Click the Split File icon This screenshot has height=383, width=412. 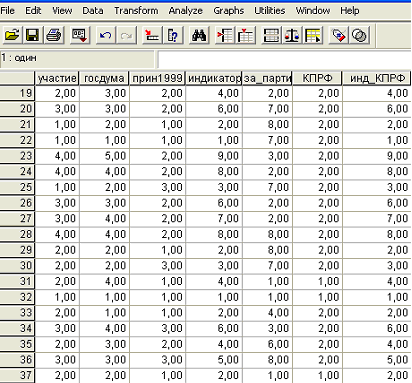271,35
